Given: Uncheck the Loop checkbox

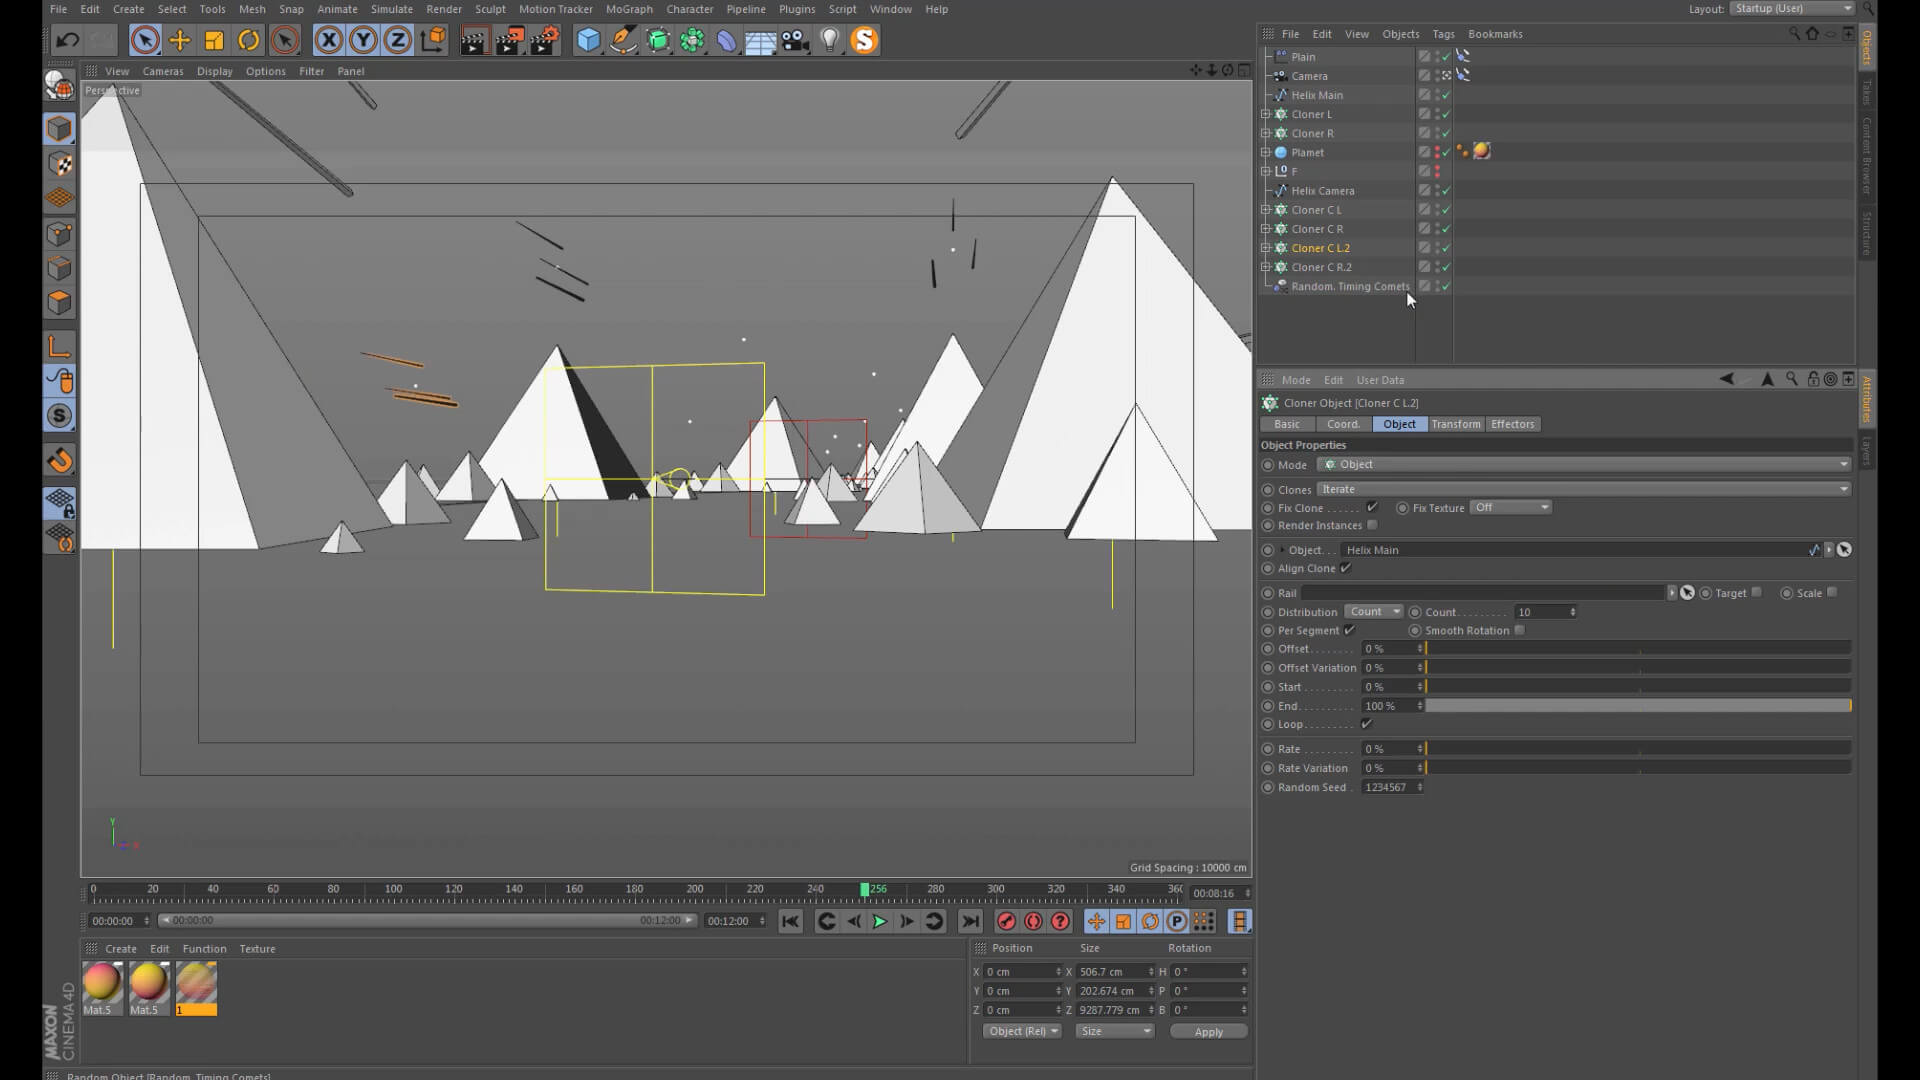Looking at the screenshot, I should click(1366, 724).
